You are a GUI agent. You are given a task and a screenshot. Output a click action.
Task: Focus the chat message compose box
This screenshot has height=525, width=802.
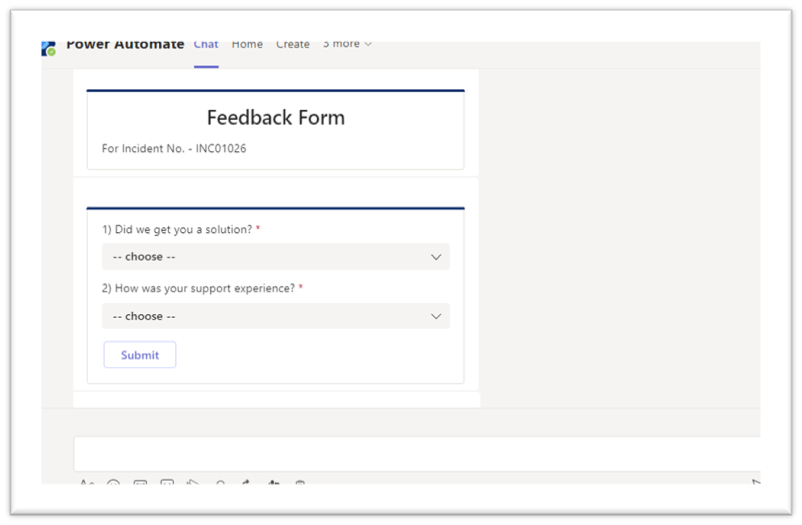(x=417, y=453)
